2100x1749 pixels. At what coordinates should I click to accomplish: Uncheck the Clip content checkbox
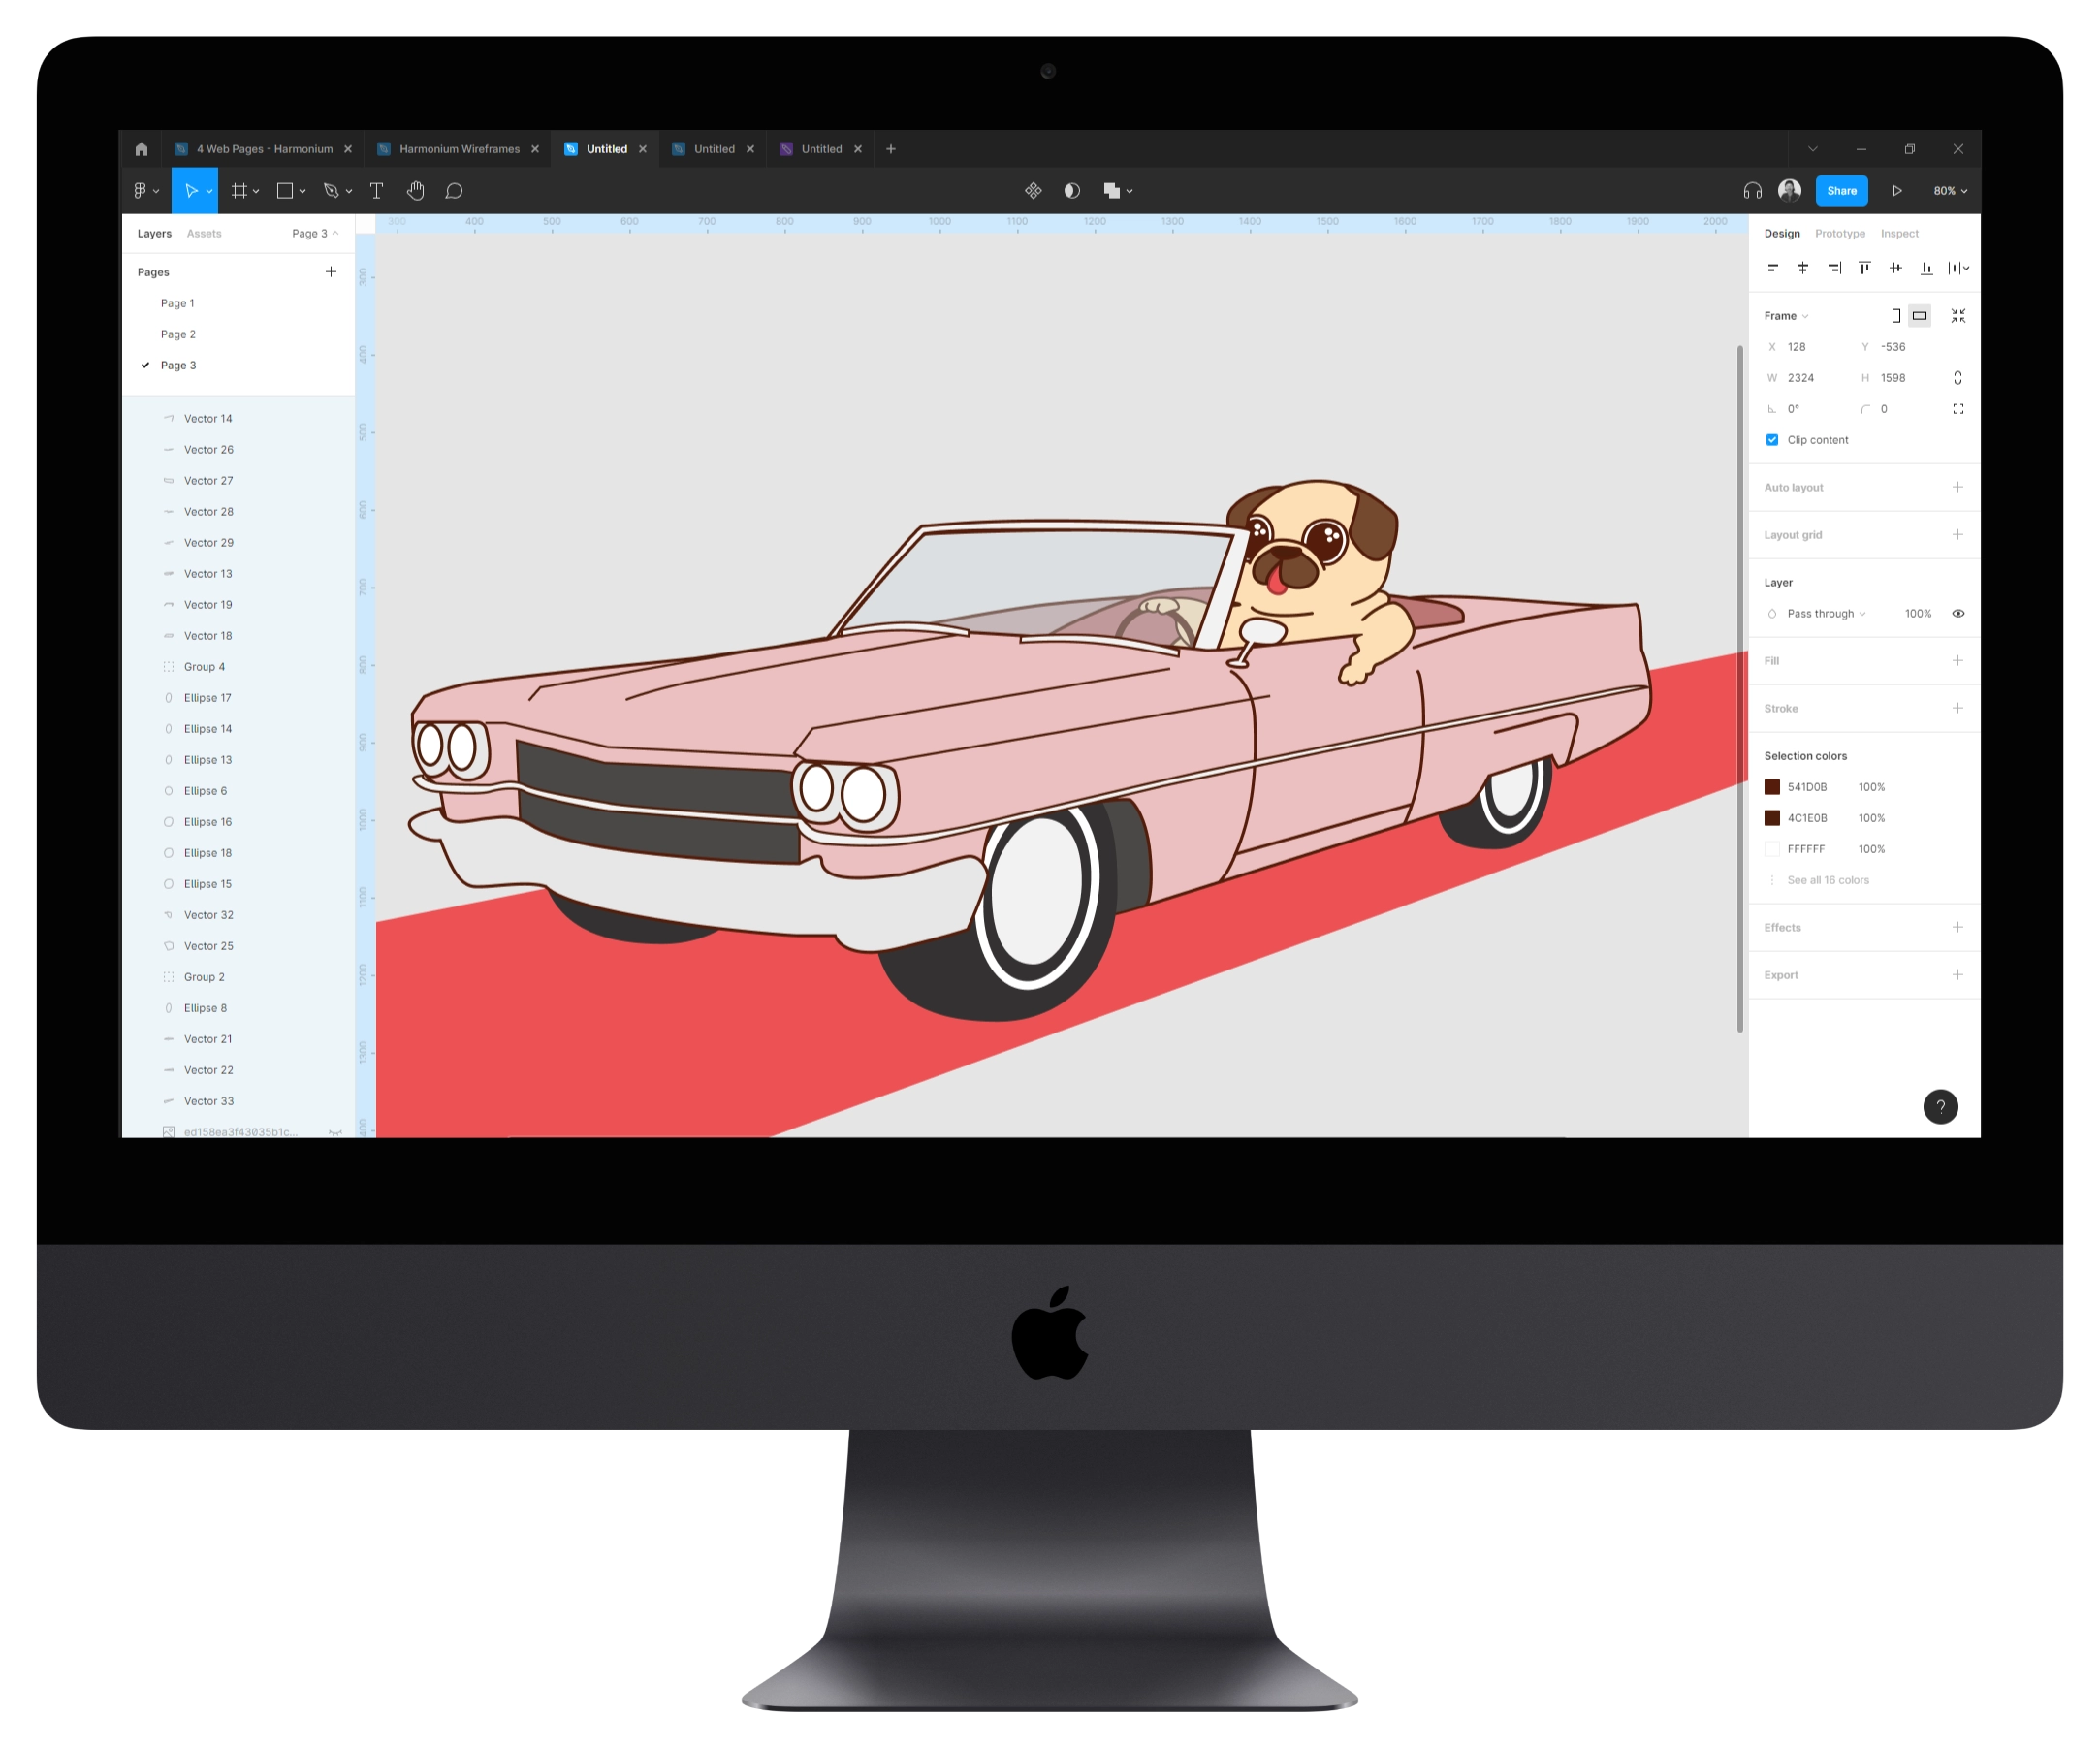(x=1771, y=440)
